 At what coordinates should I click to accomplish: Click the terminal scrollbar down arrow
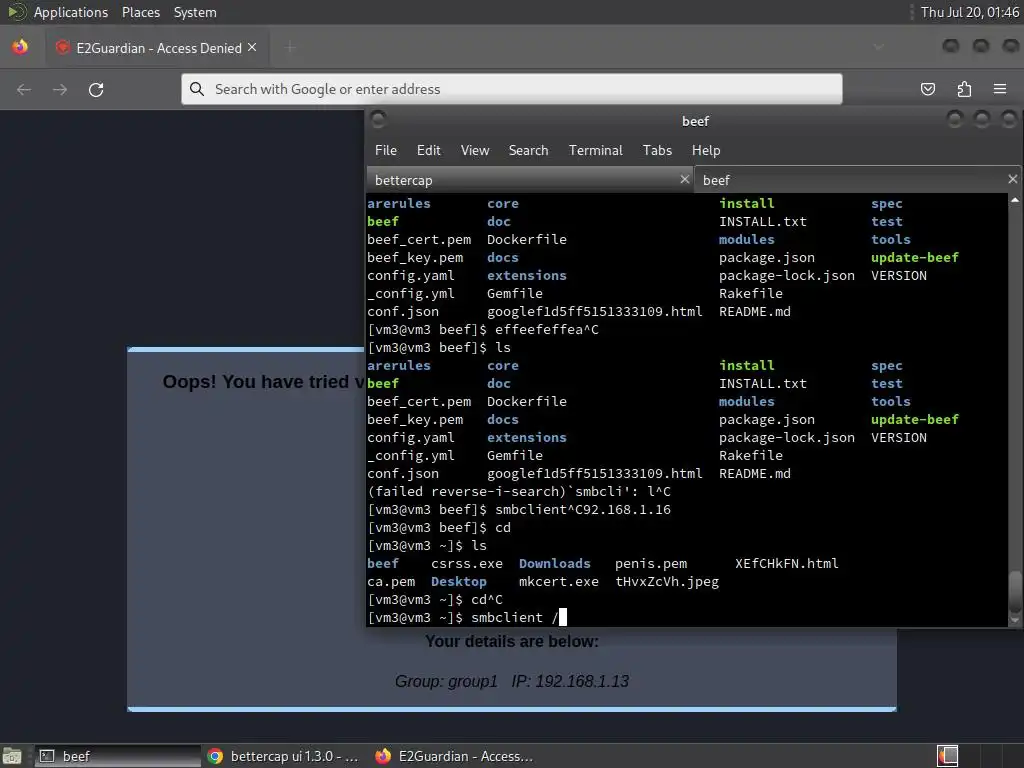click(x=1015, y=620)
